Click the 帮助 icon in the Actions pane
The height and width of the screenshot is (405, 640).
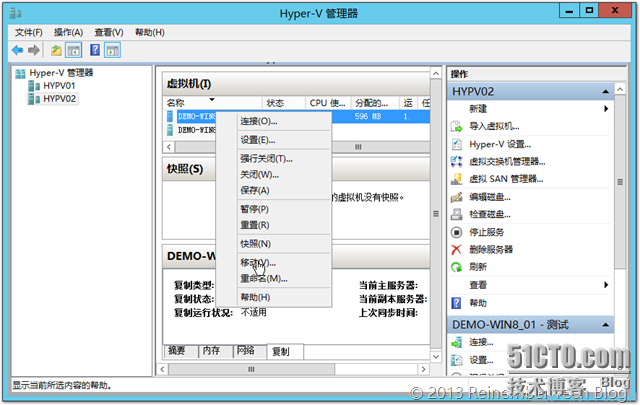click(456, 303)
